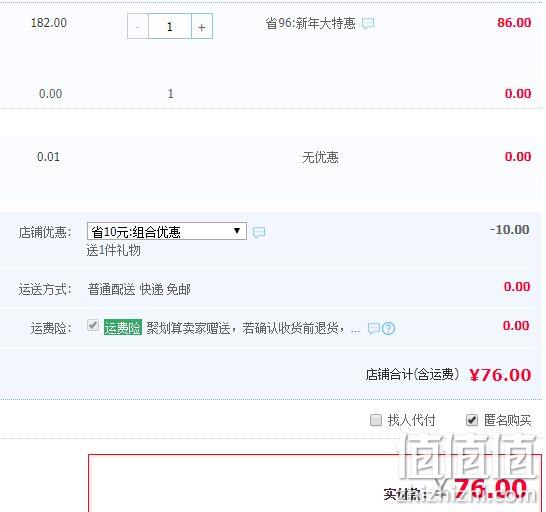Click comment icon beside store discount dropdown

259,232
